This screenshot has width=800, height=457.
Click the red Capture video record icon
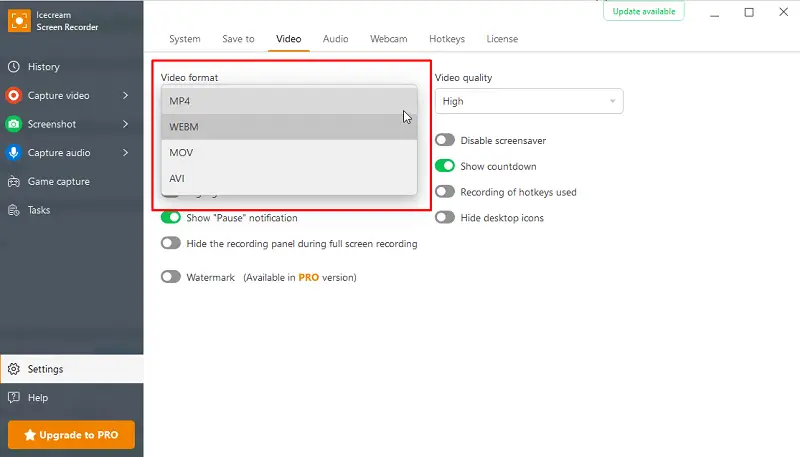coord(14,95)
